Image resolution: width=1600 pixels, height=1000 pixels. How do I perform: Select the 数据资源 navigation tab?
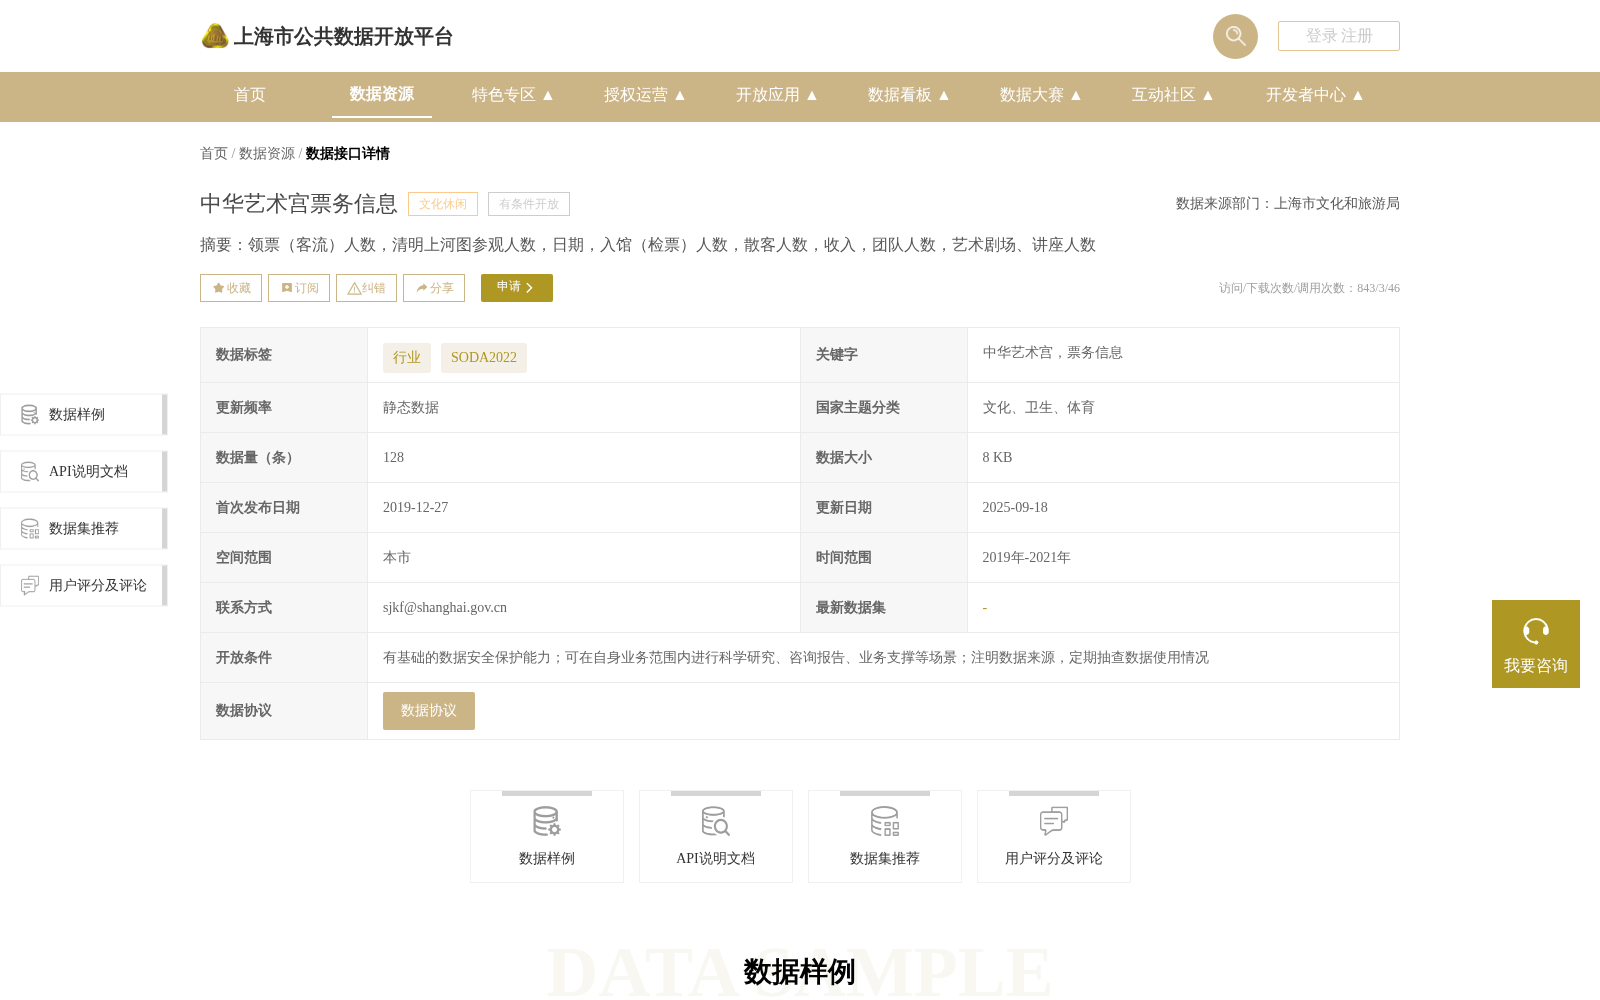click(x=382, y=94)
